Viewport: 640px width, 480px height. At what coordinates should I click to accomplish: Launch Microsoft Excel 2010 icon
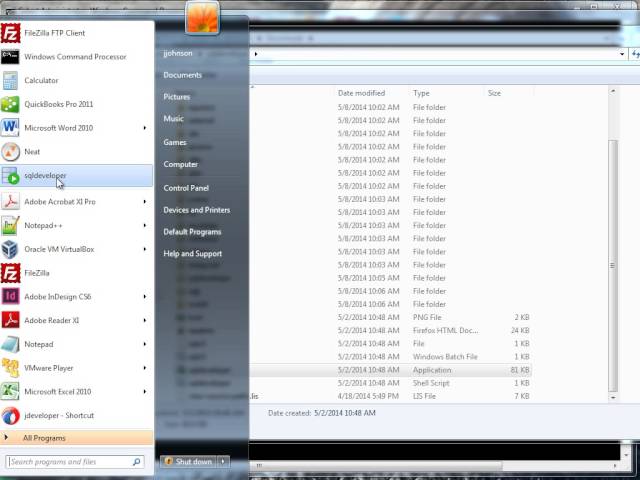[10, 391]
